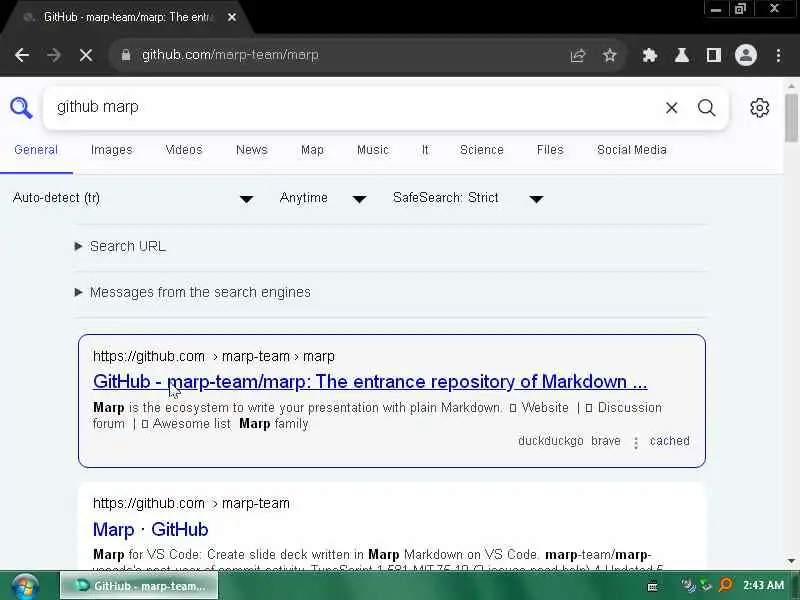Switch to the Social Media tab
This screenshot has height=600, width=800.
coord(632,150)
